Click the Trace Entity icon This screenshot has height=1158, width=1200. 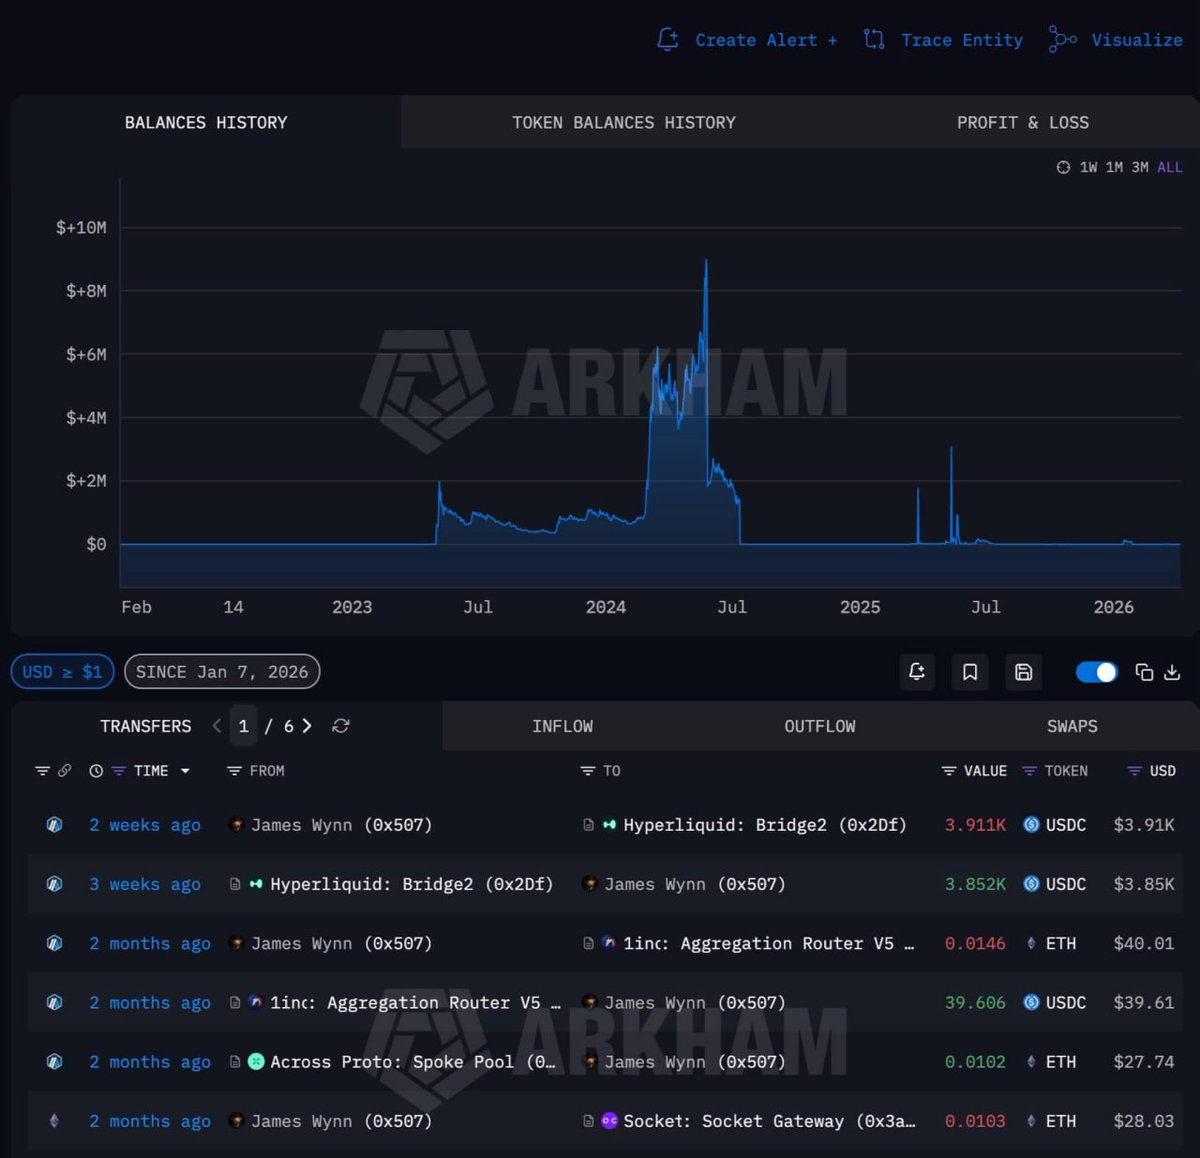[874, 40]
